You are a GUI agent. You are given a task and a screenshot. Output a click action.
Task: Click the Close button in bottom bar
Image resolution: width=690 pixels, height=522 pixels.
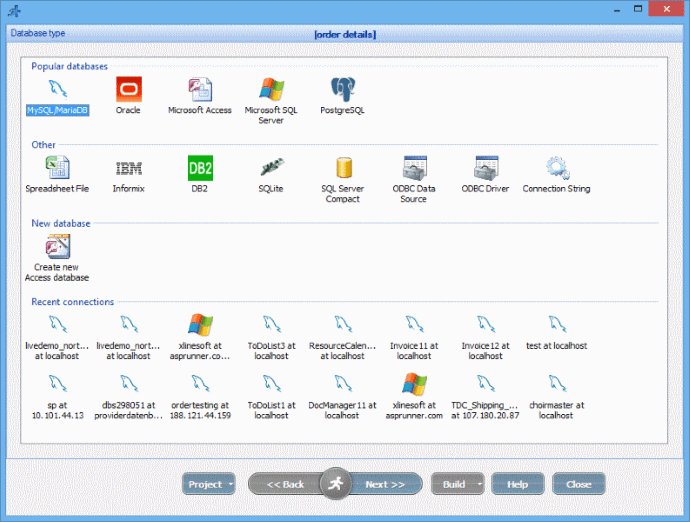pyautogui.click(x=579, y=484)
